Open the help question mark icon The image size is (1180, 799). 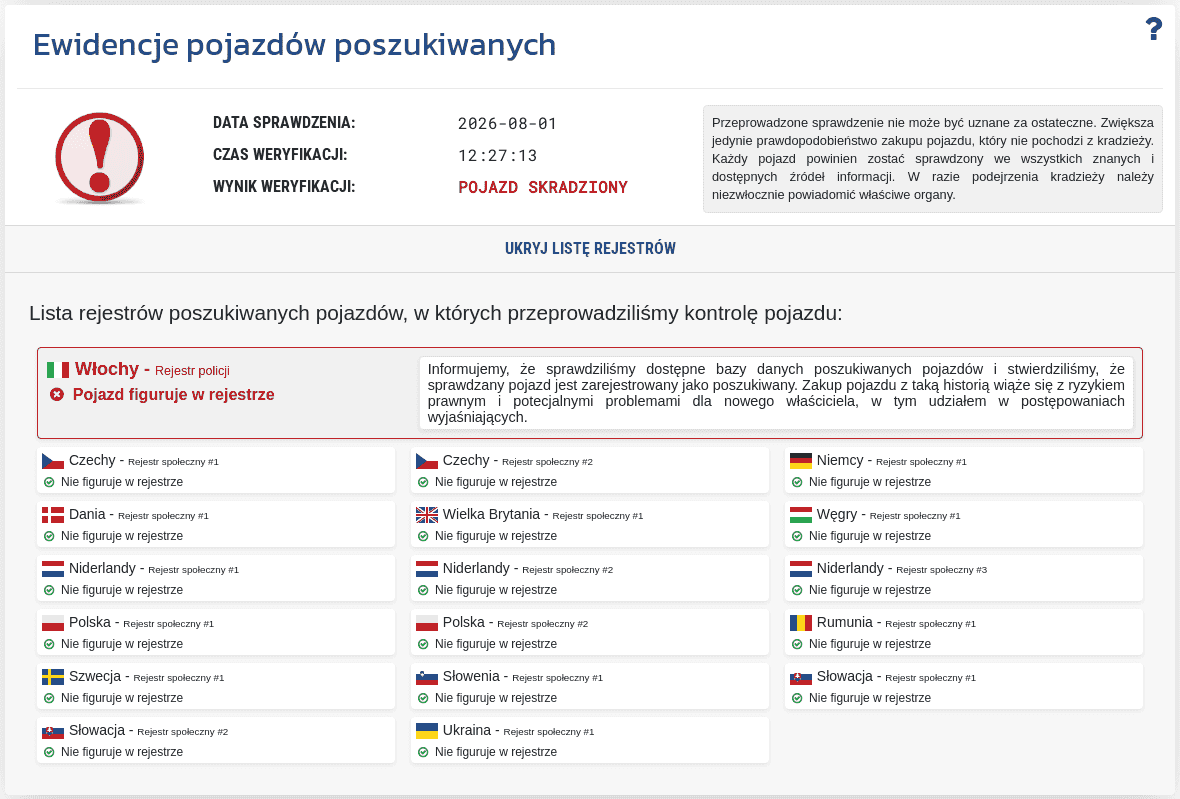point(1154,29)
